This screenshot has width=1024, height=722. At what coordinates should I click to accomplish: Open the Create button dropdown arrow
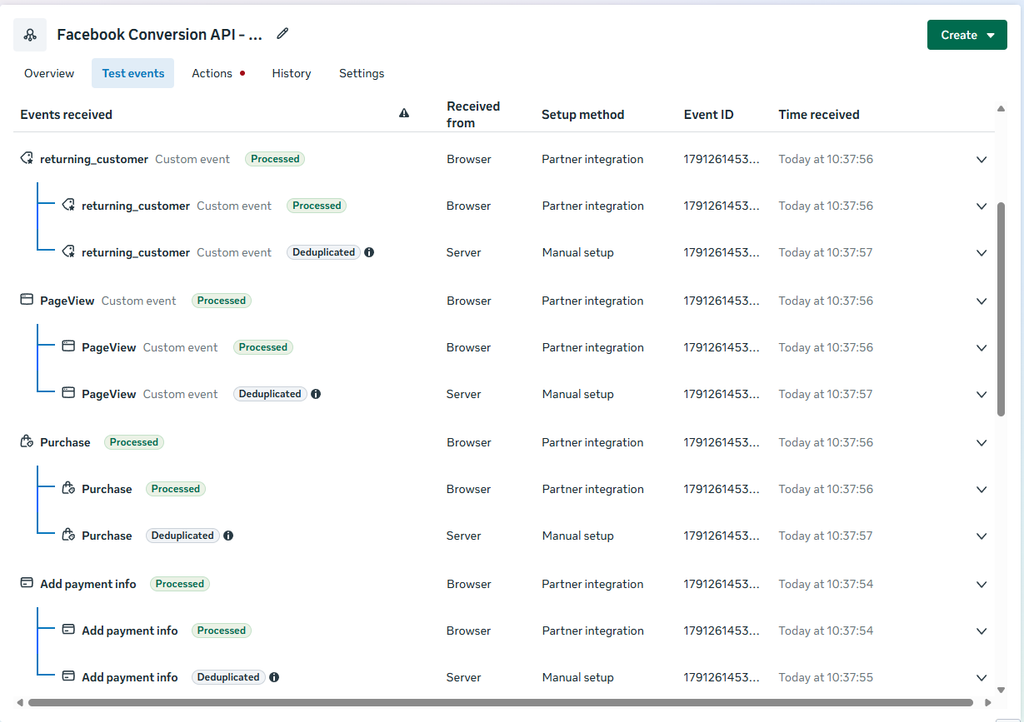coord(991,35)
